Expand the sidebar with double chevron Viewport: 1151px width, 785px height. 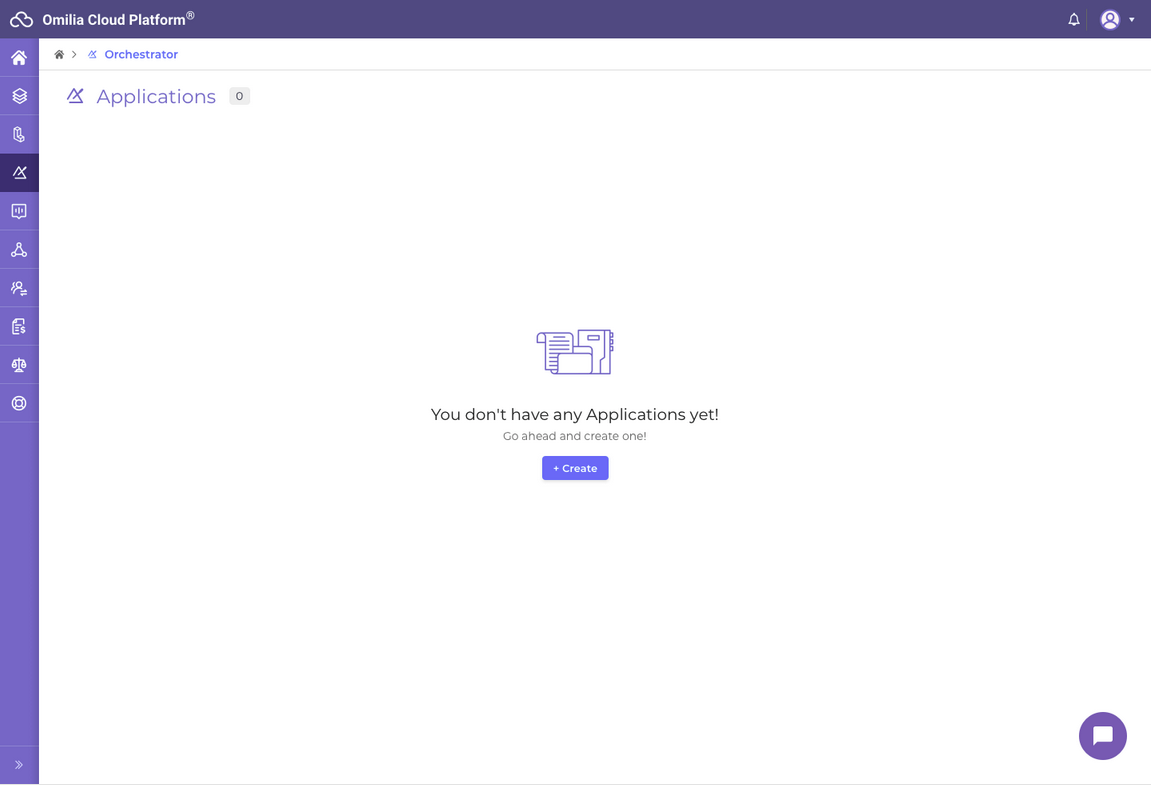tap(19, 765)
